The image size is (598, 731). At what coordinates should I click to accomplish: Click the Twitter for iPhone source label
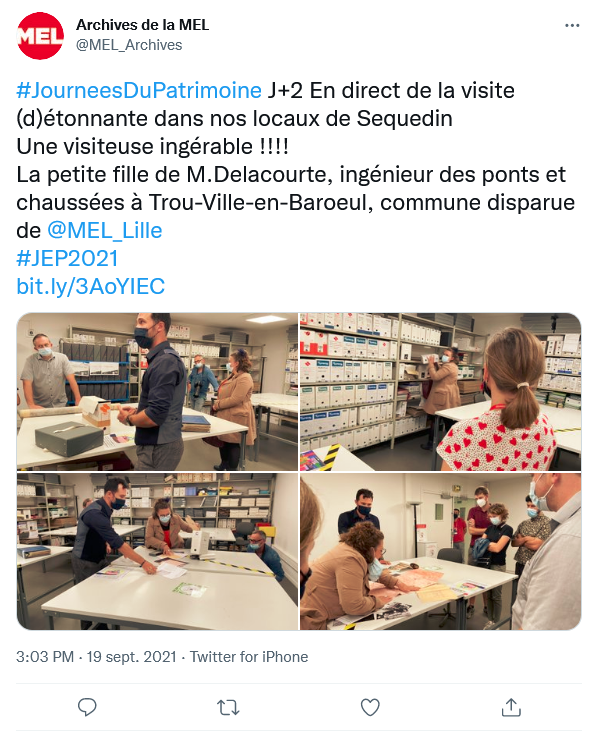(x=249, y=657)
